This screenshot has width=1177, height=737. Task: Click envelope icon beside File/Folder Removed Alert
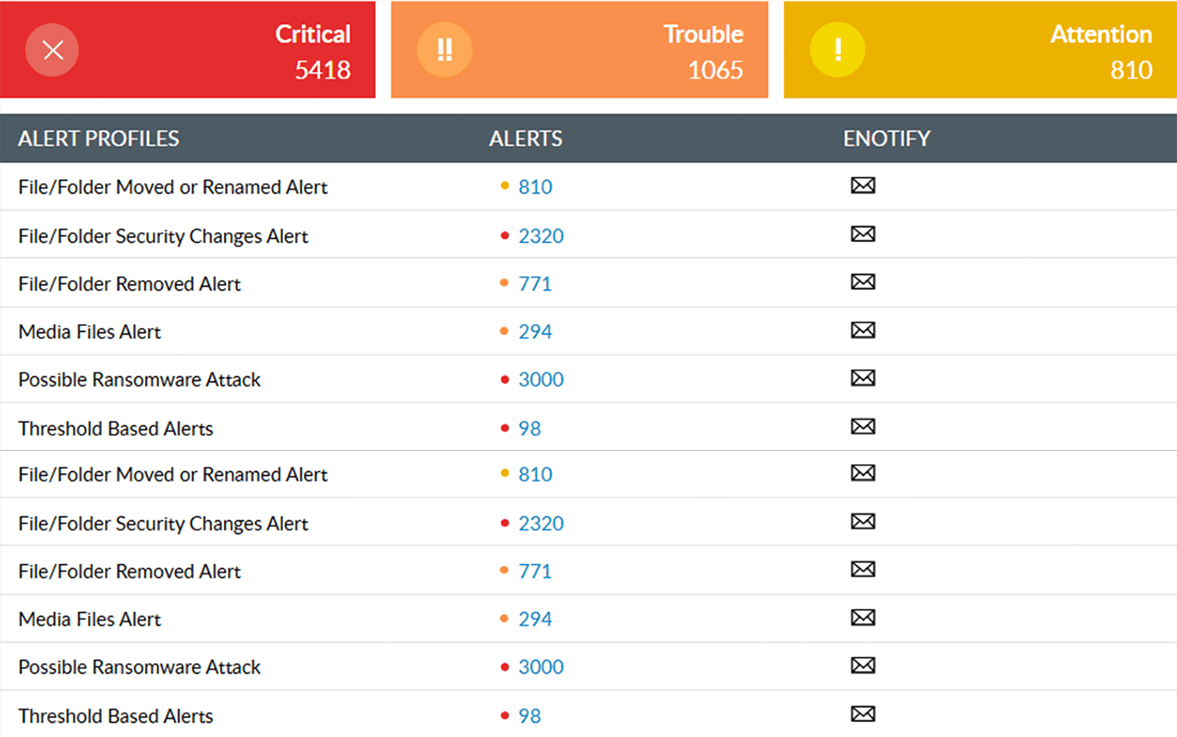click(x=862, y=282)
